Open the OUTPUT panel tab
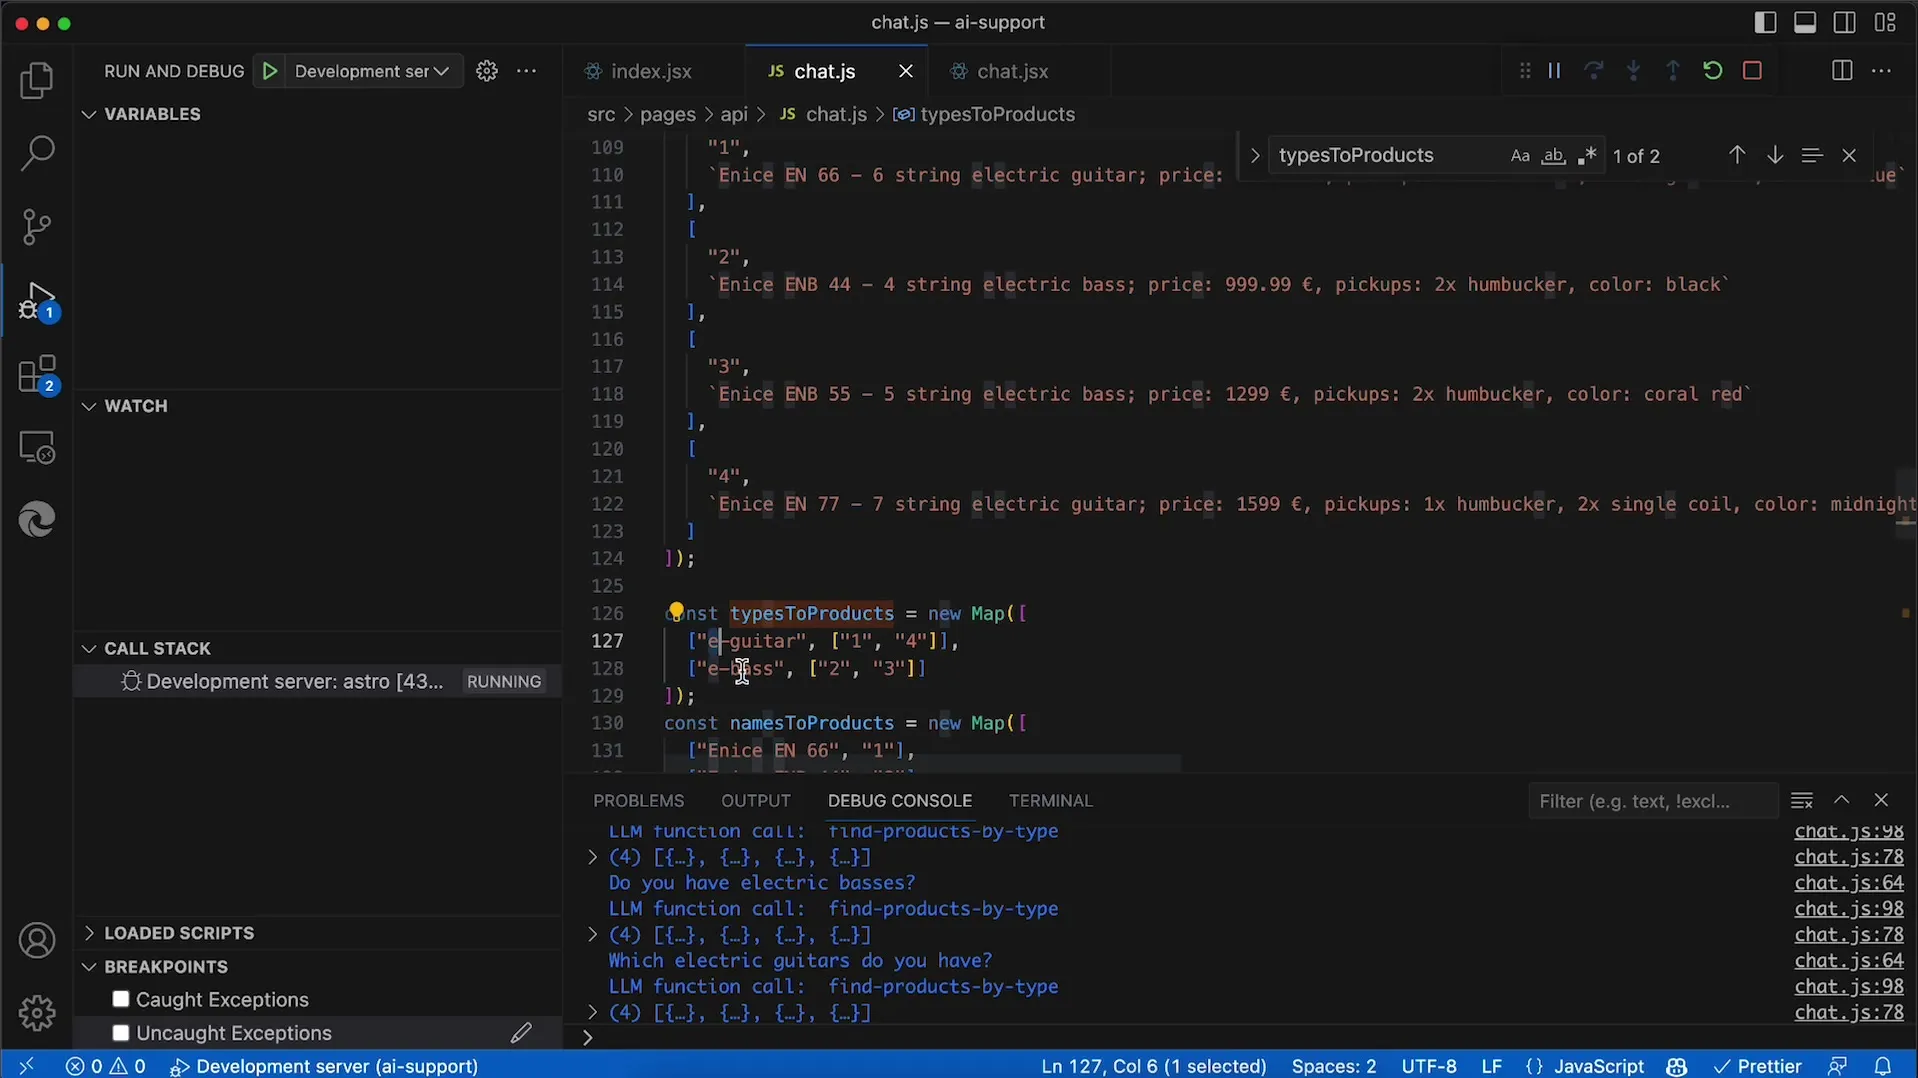The image size is (1918, 1078). [756, 801]
